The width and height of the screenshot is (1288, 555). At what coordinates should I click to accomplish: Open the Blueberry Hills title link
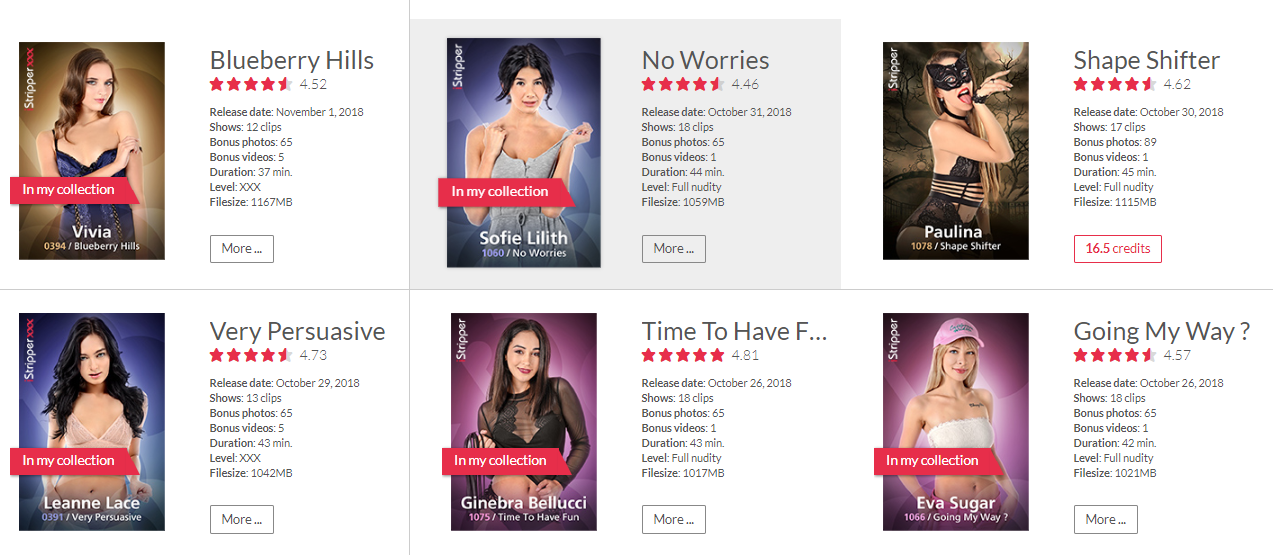(x=292, y=60)
